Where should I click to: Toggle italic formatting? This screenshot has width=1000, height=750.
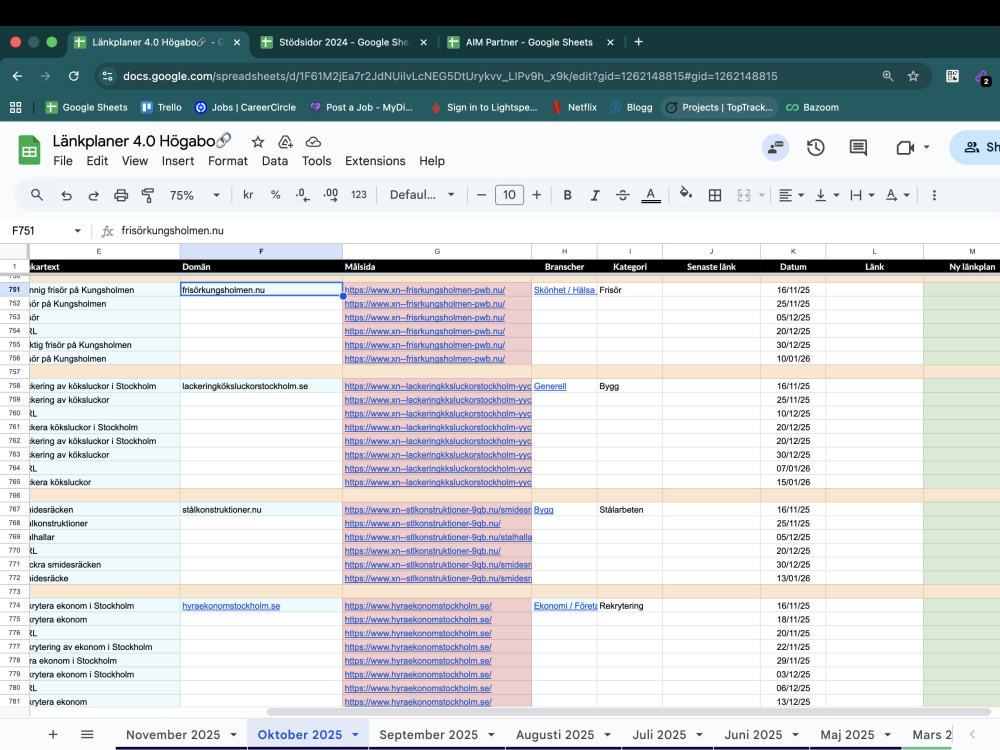pos(594,195)
